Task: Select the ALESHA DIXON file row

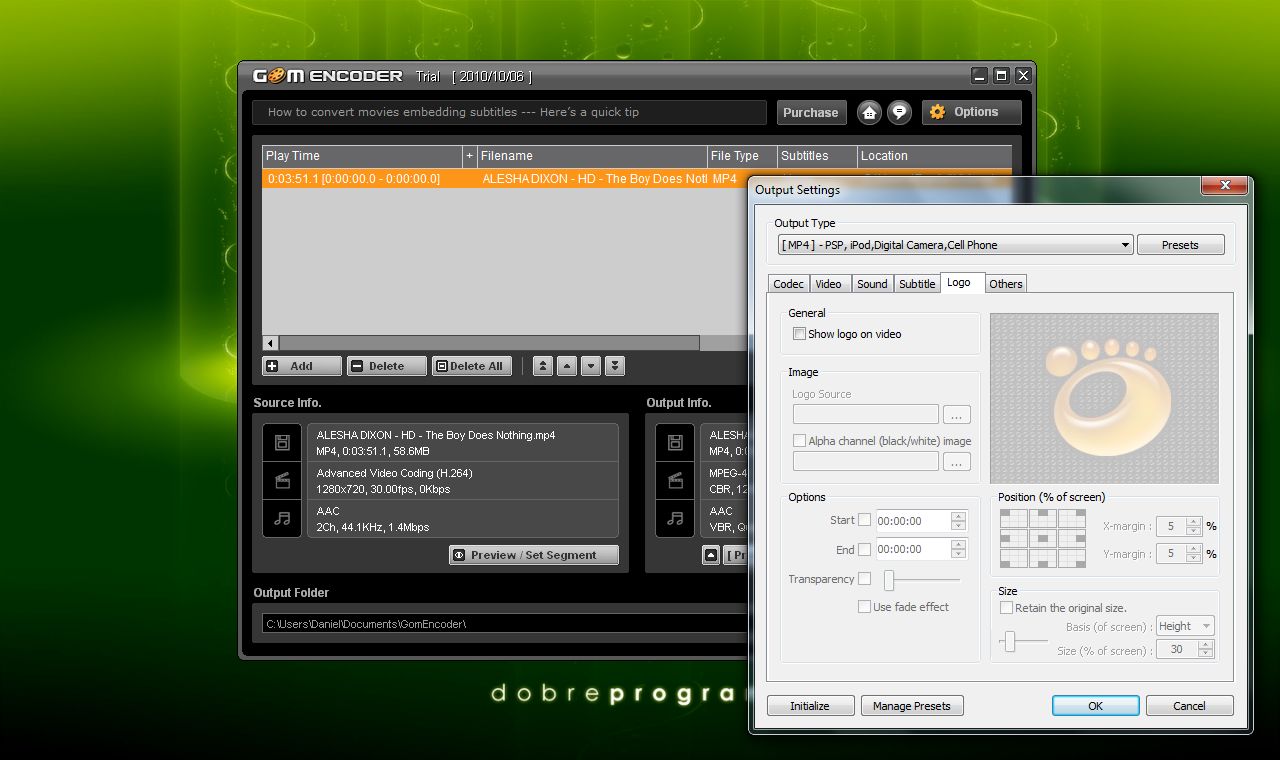Action: [505, 179]
